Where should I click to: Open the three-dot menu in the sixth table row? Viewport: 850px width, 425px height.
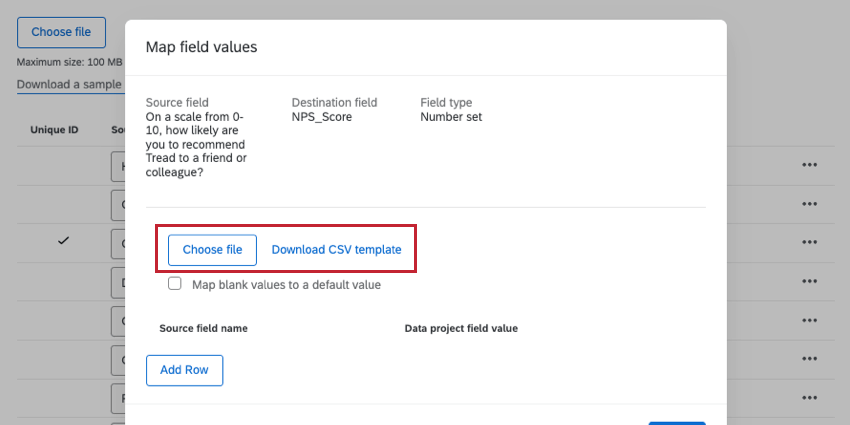click(810, 360)
